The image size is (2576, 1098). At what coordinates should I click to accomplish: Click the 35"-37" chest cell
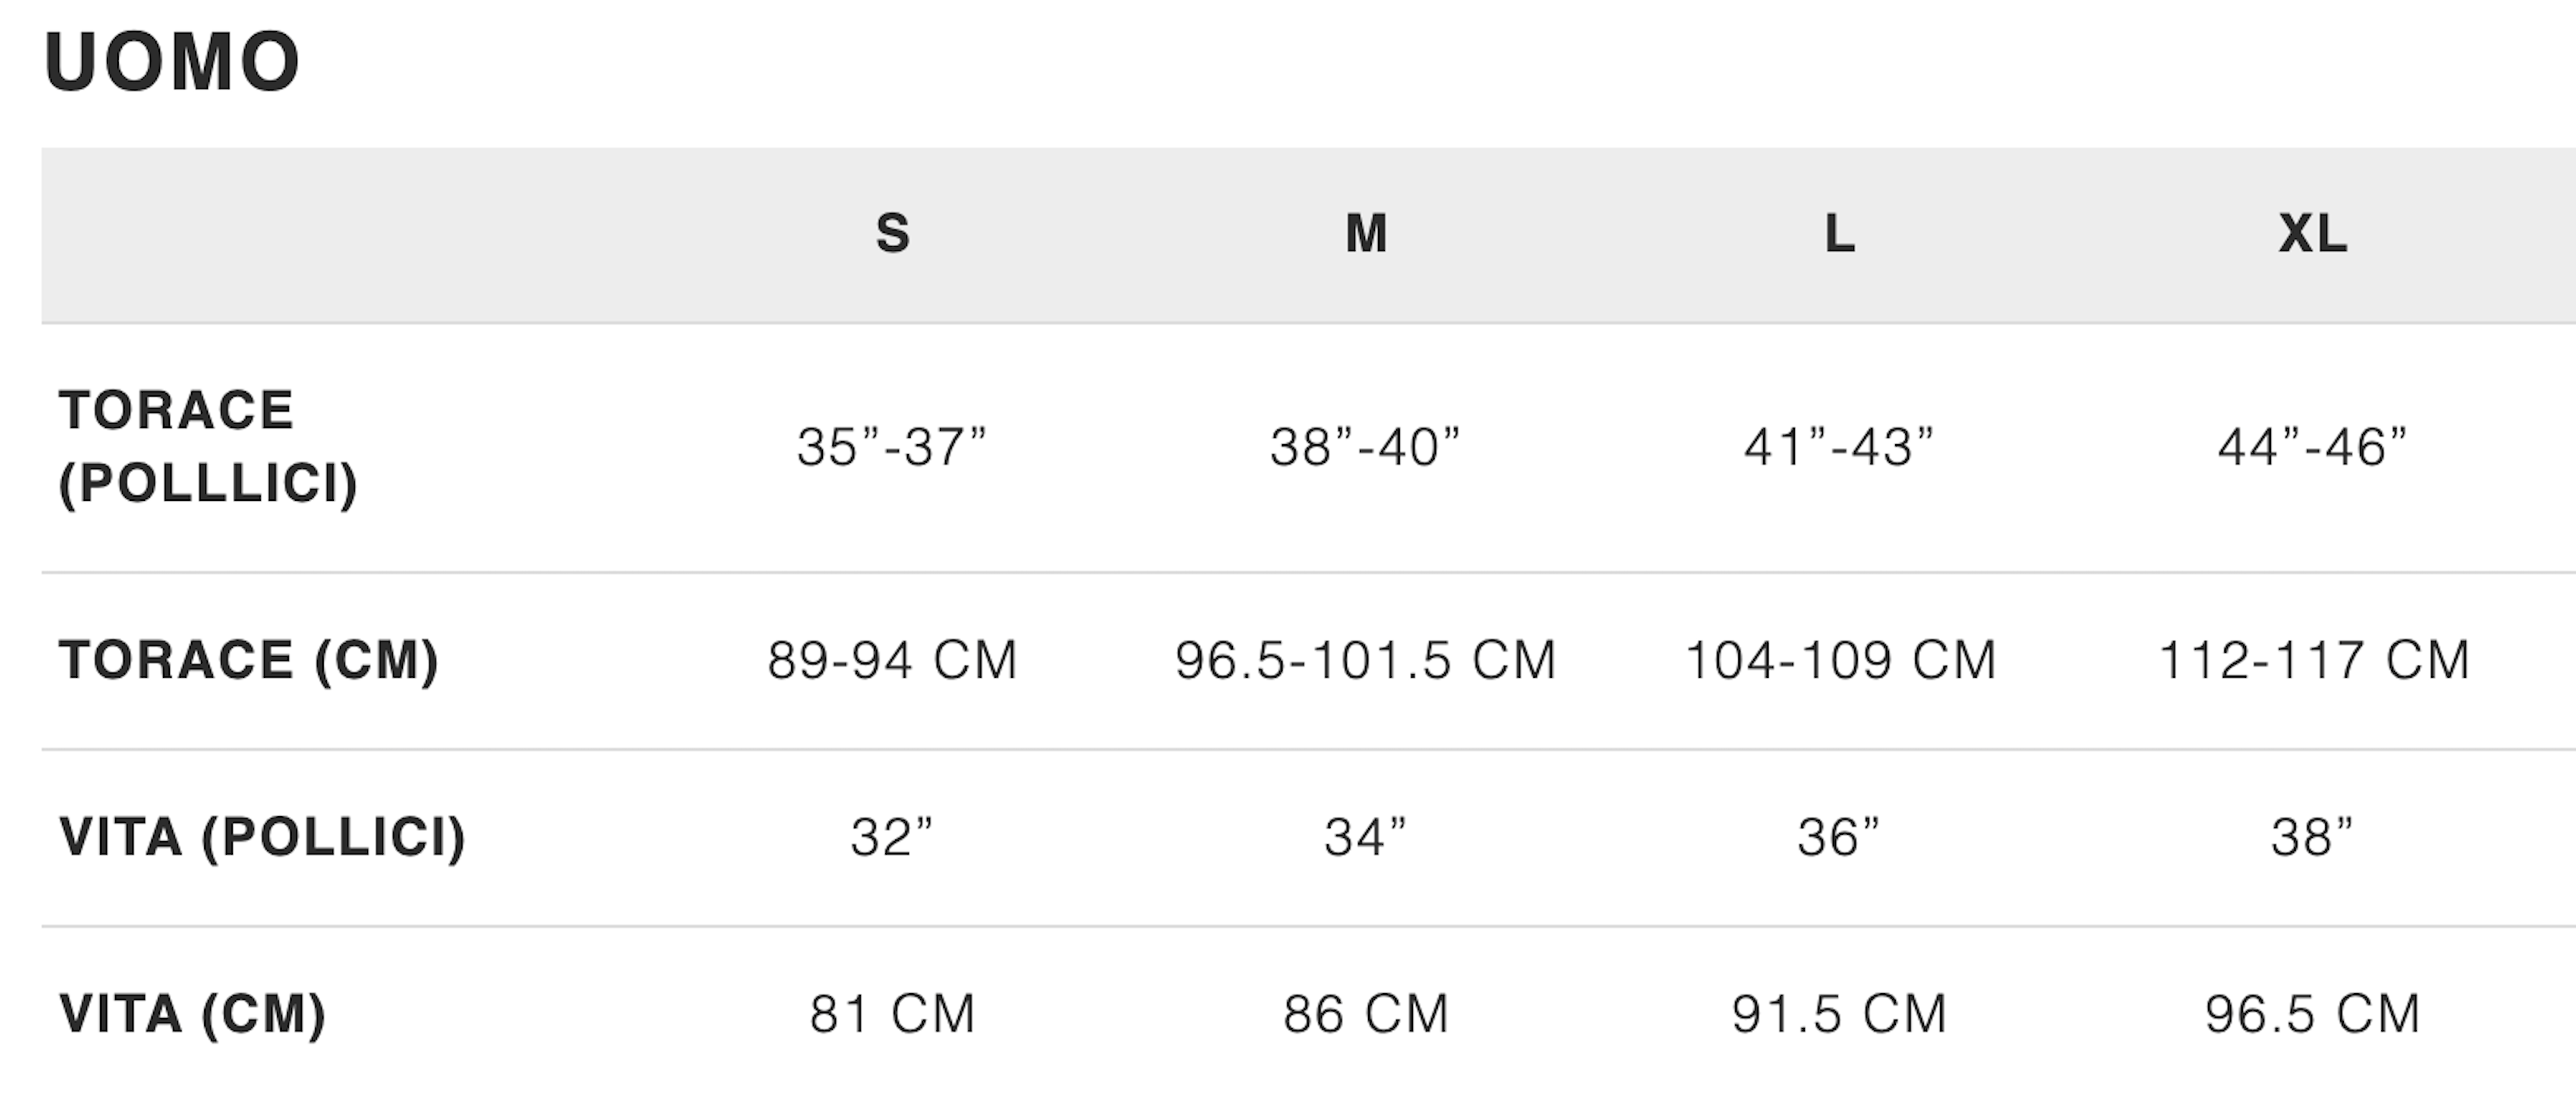[892, 447]
